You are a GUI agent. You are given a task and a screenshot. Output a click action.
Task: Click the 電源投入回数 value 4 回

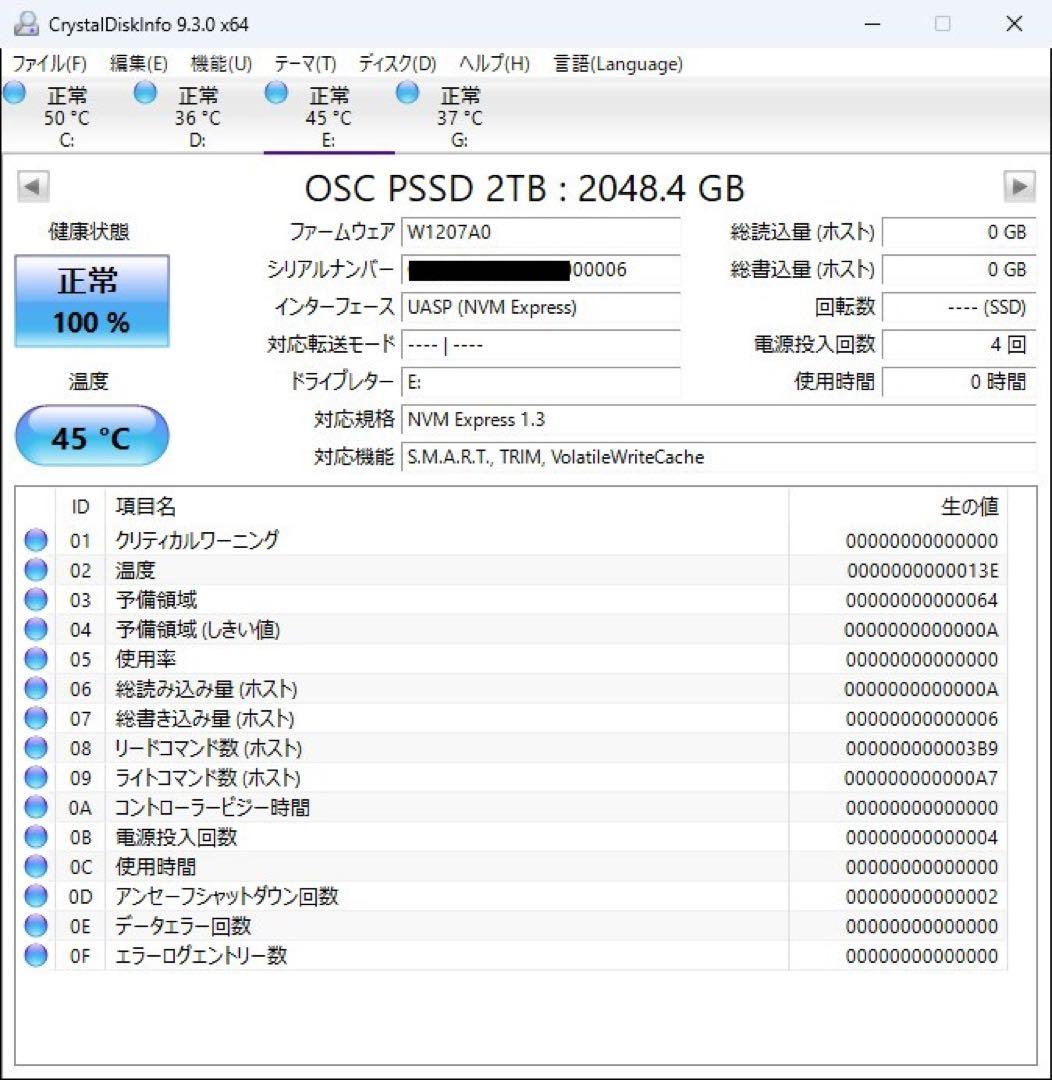[x=958, y=344]
